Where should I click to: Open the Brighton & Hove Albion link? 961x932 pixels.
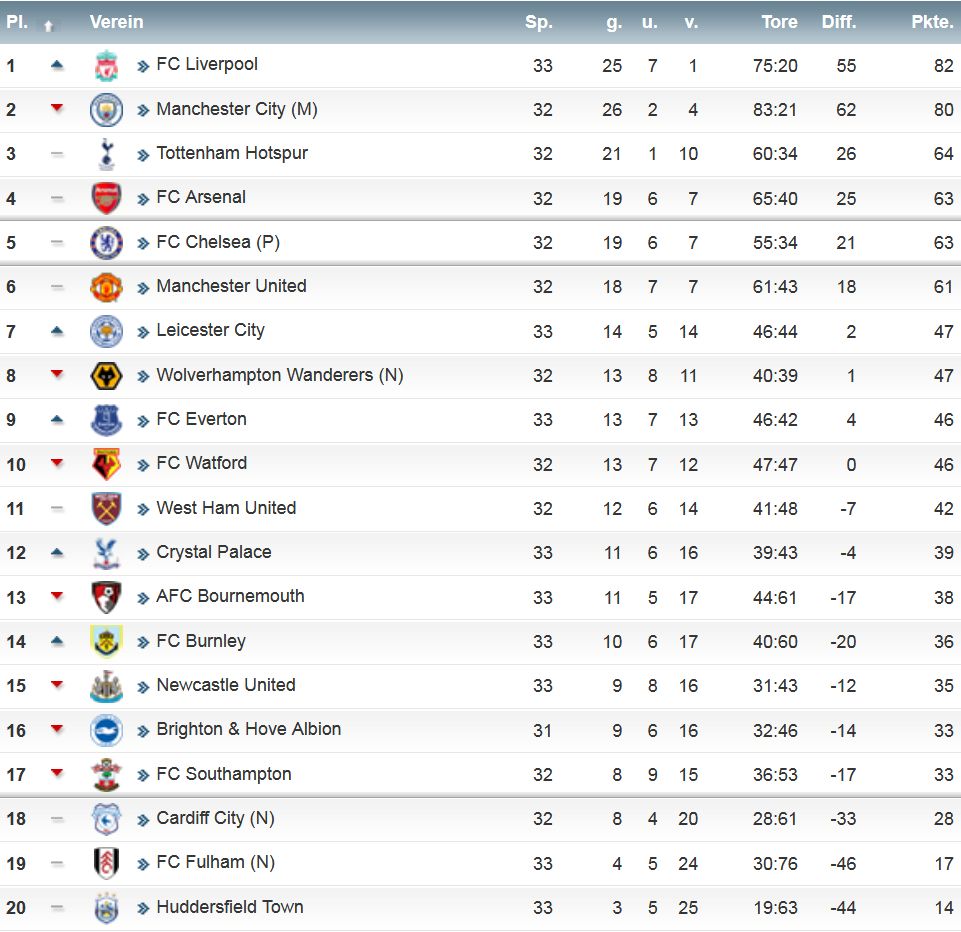(x=248, y=729)
